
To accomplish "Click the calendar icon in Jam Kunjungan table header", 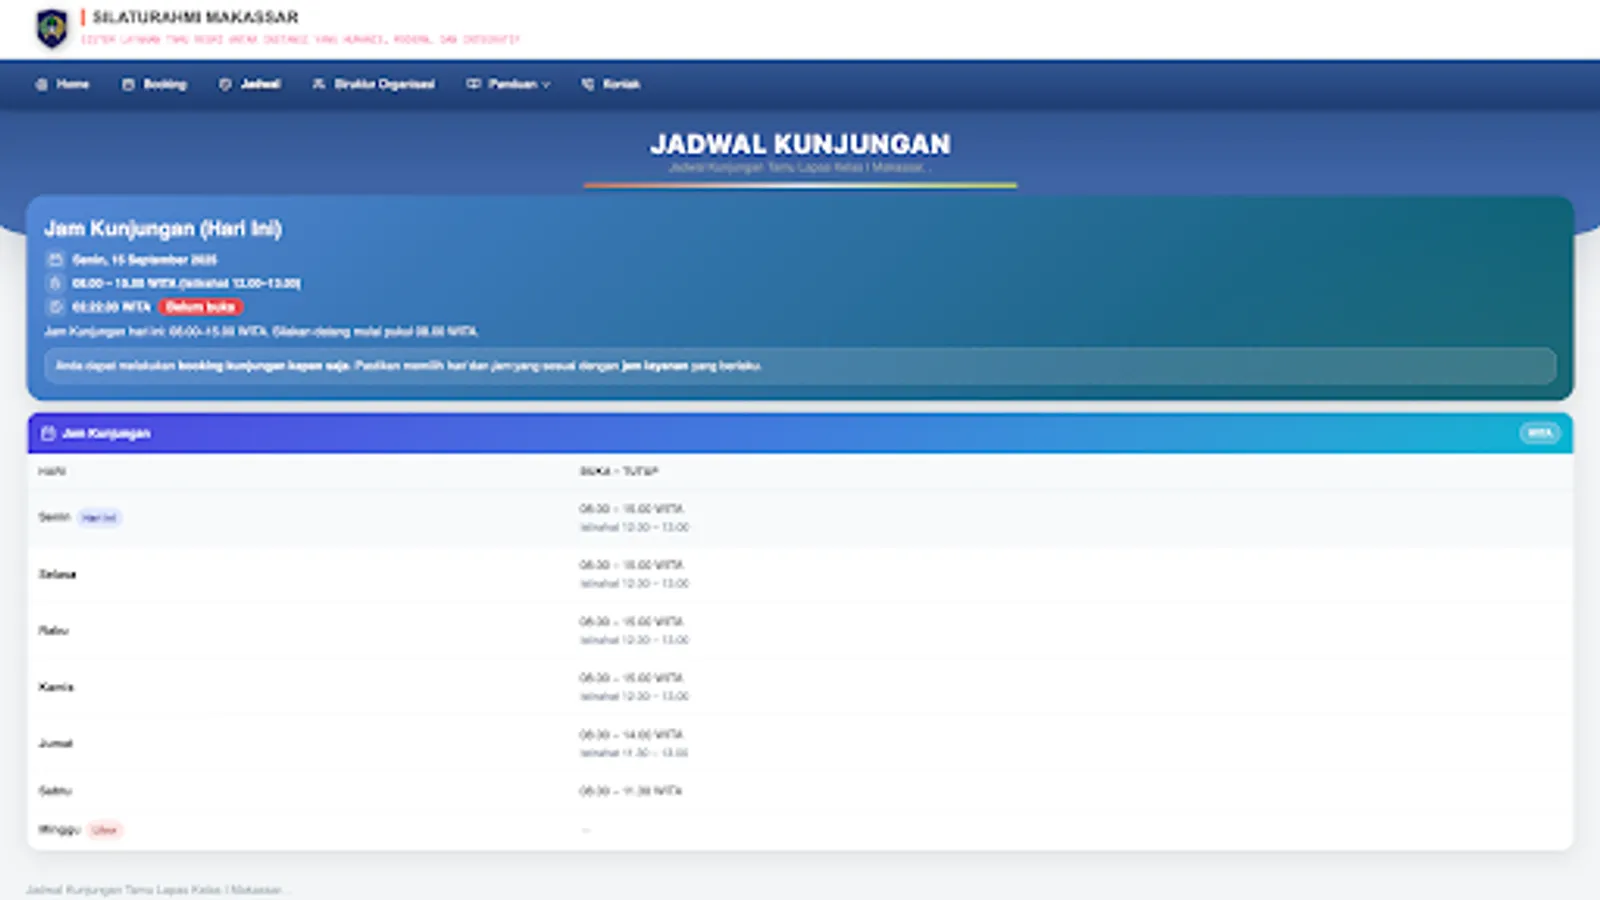I will point(48,434).
